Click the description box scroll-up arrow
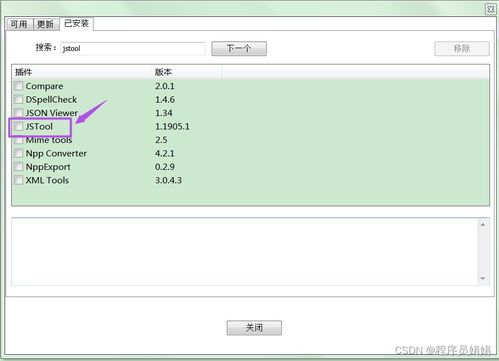 coord(483,225)
